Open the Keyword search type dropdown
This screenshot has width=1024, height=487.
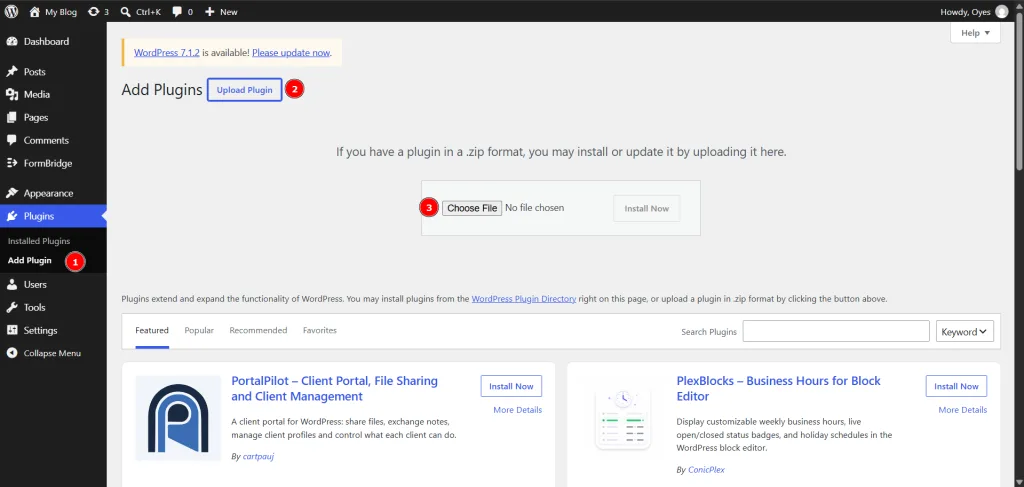click(x=965, y=332)
